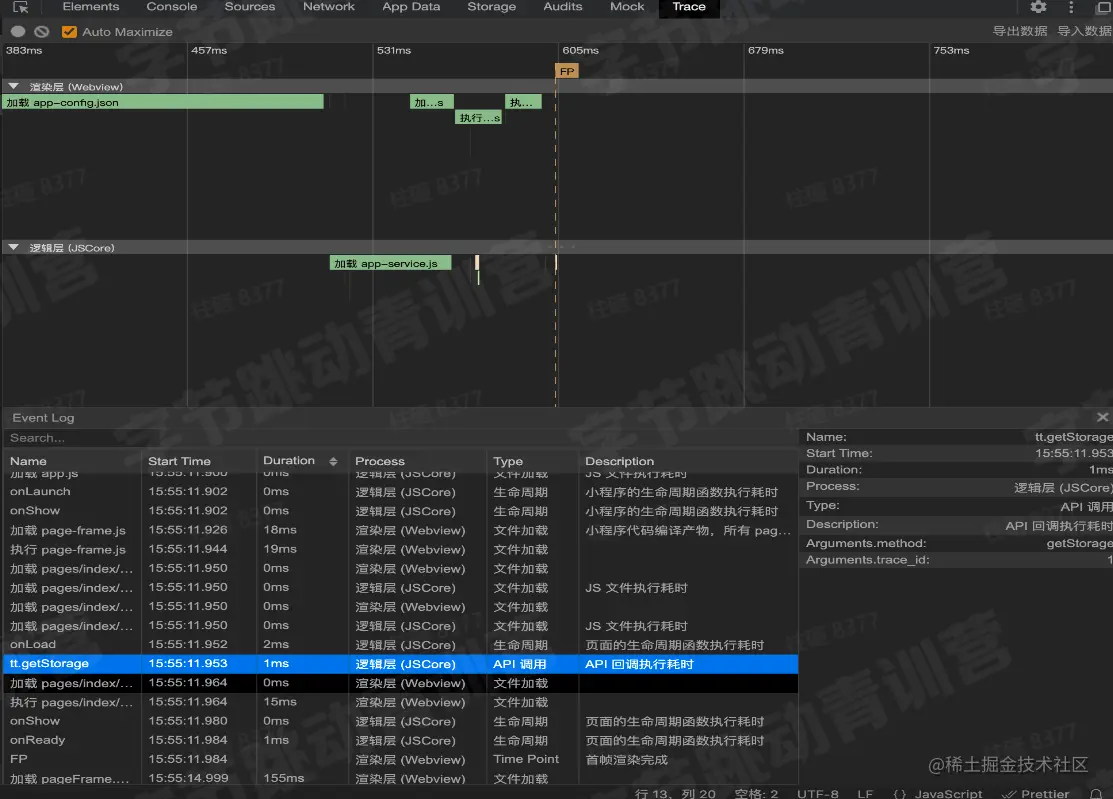Select the onLoad event row
Image resolution: width=1113 pixels, height=799 pixels.
[x=400, y=644]
